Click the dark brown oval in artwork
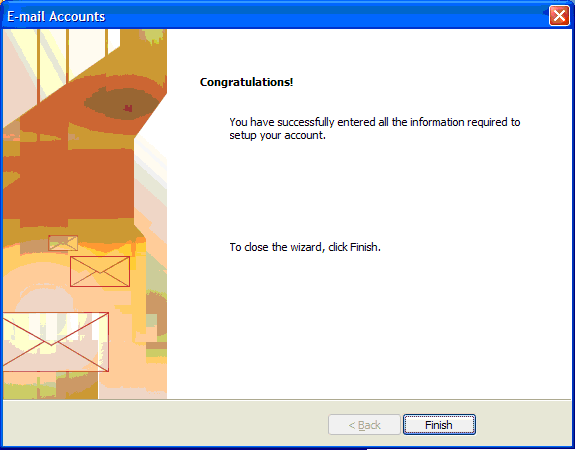 click(121, 104)
